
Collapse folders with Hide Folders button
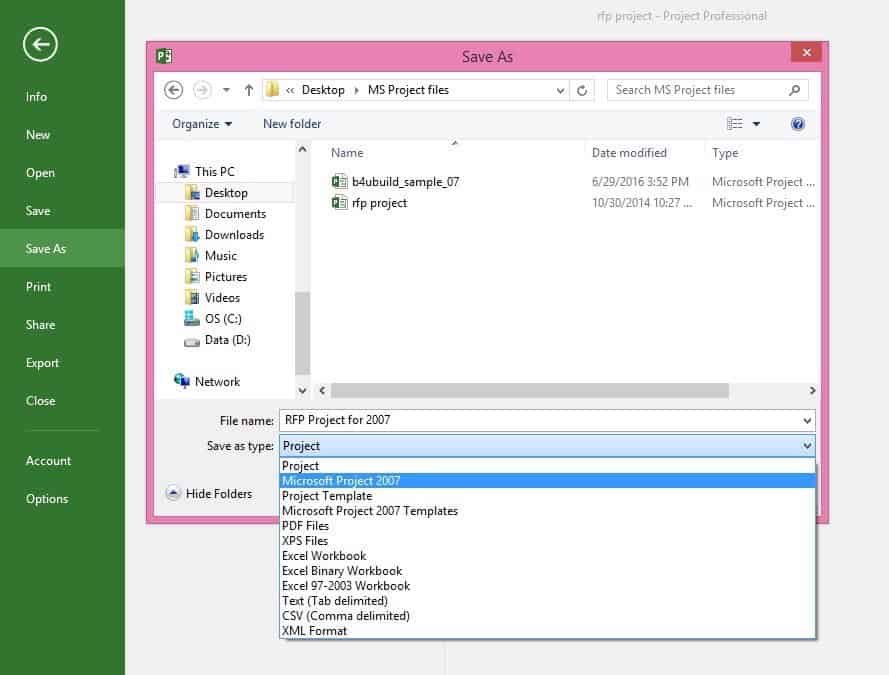tap(209, 493)
